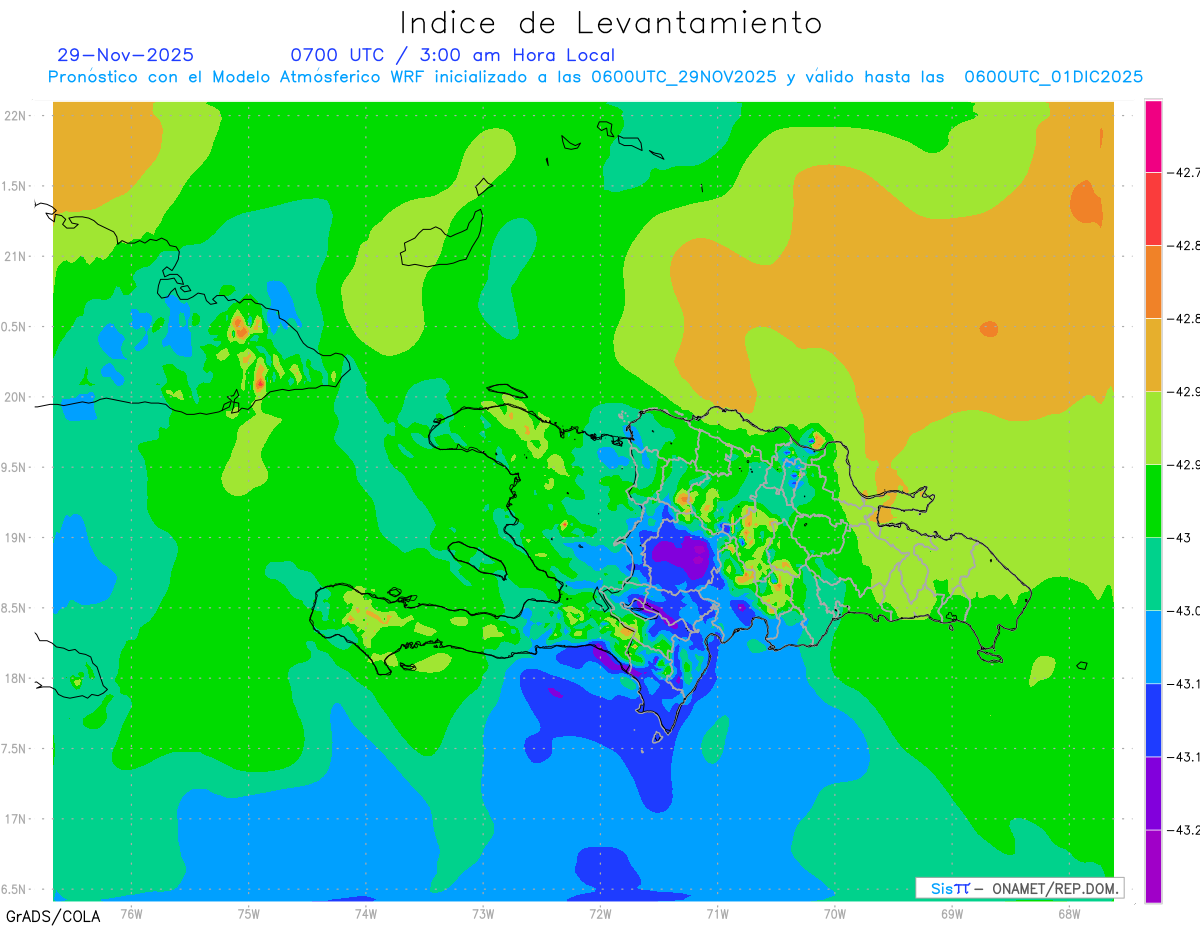Click the legend value "-43.2"
This screenshot has height=927, width=1200.
pyautogui.click(x=1184, y=830)
